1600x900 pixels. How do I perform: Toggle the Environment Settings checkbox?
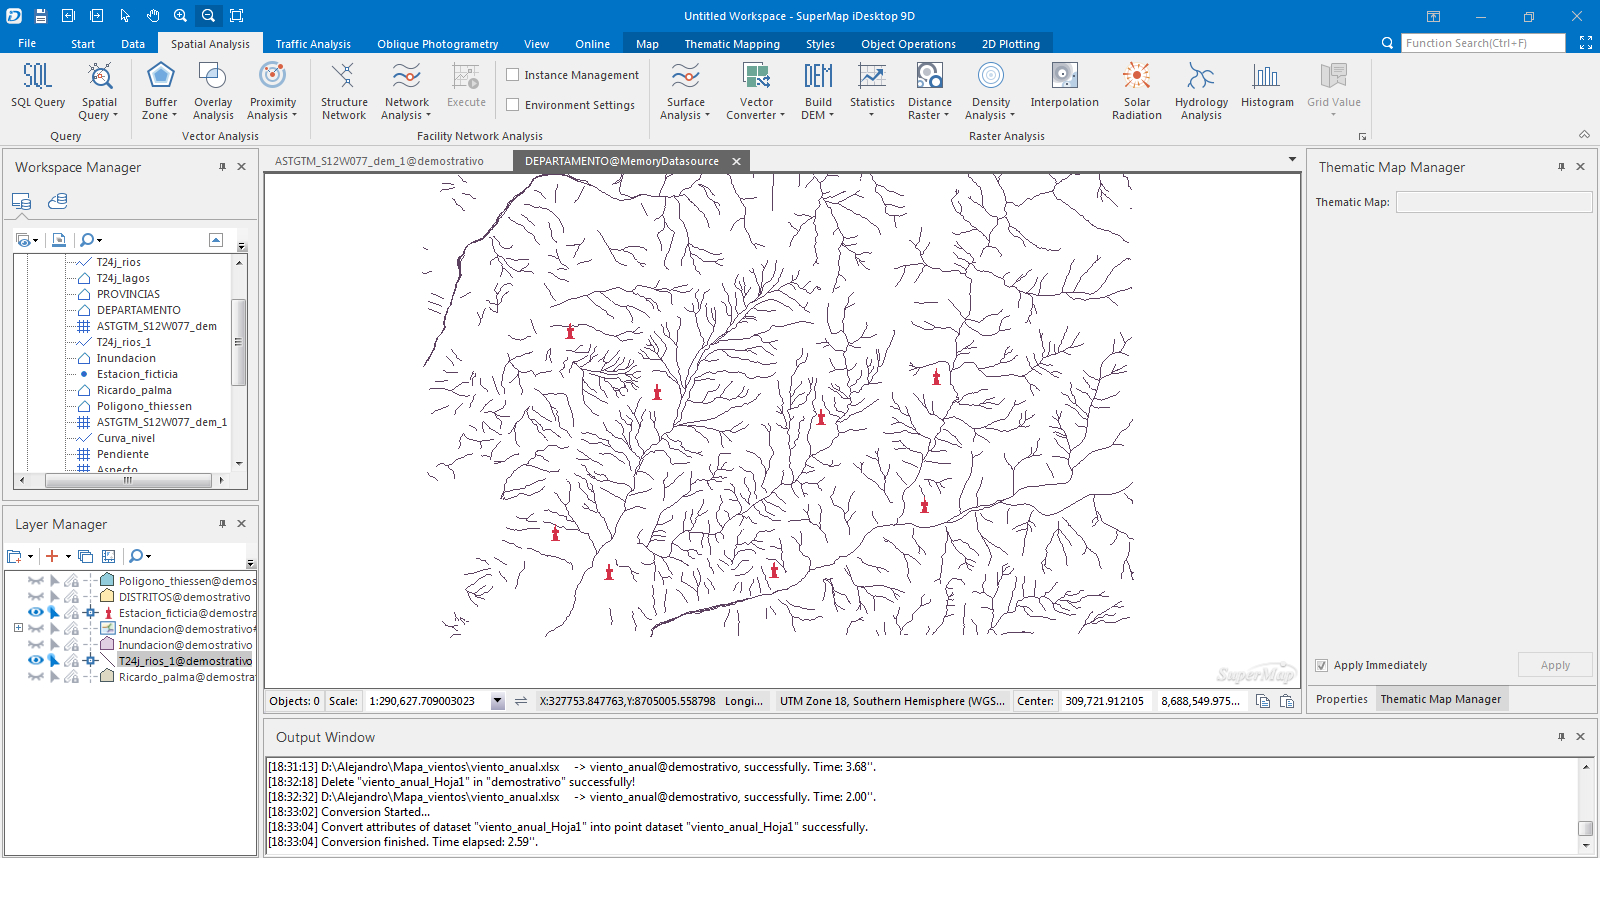(x=513, y=105)
